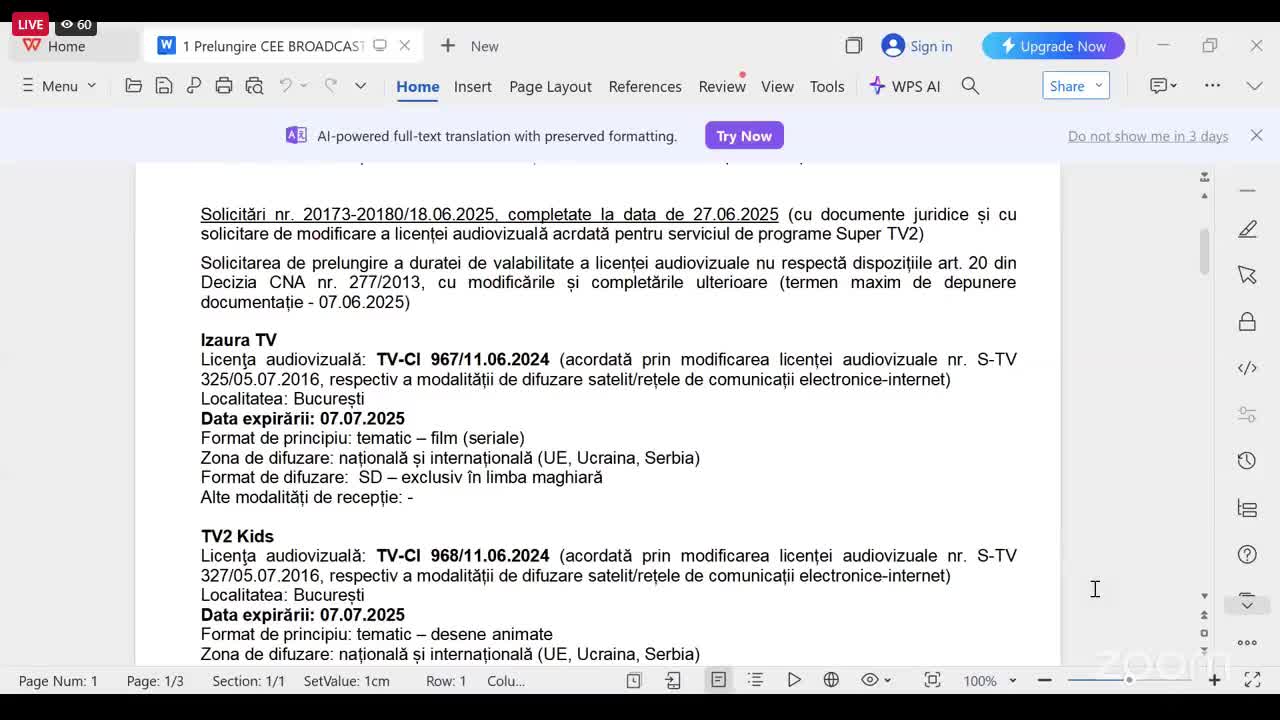
Task: Open undo history dropdown arrow
Action: 304,86
